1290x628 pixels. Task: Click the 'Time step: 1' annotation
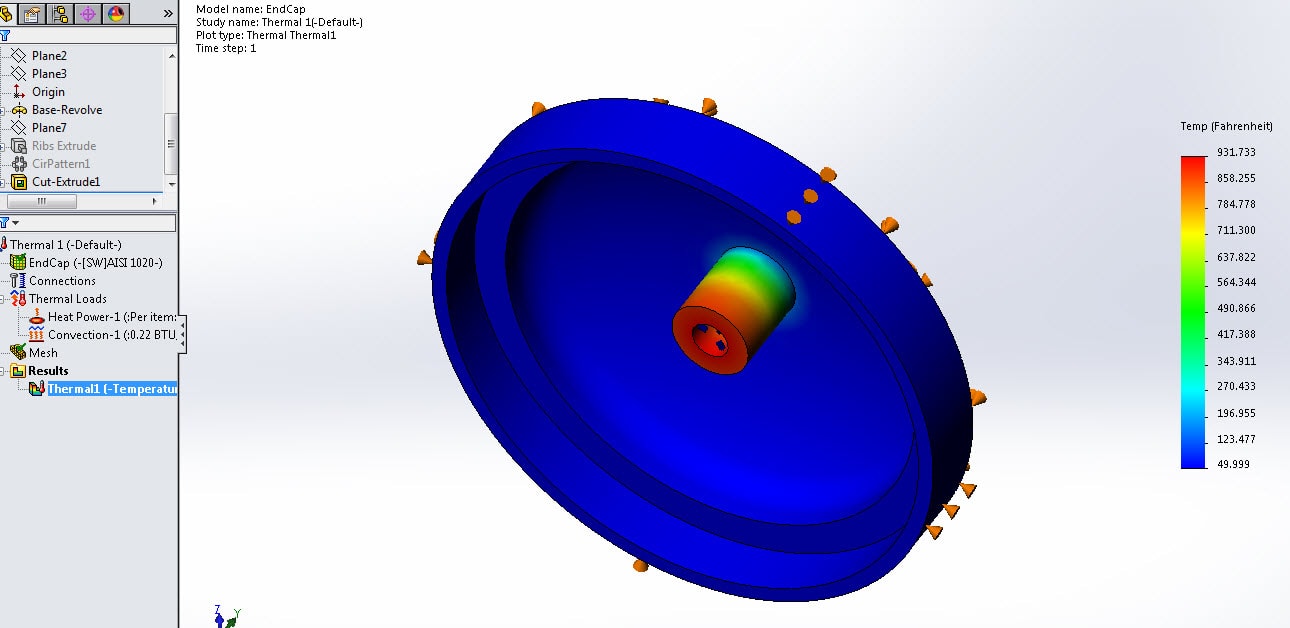[x=226, y=48]
